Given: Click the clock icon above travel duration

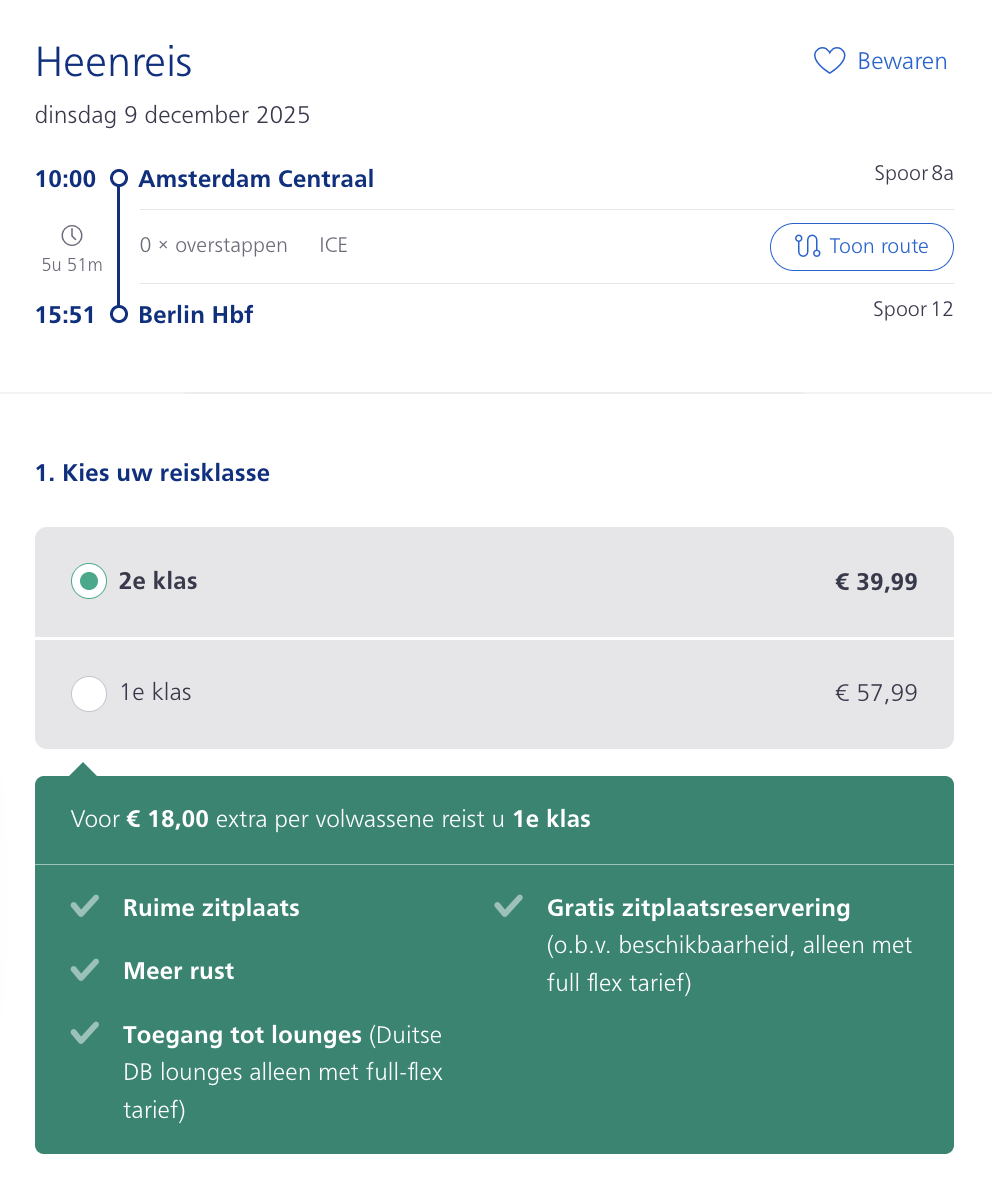Looking at the screenshot, I should tap(72, 236).
